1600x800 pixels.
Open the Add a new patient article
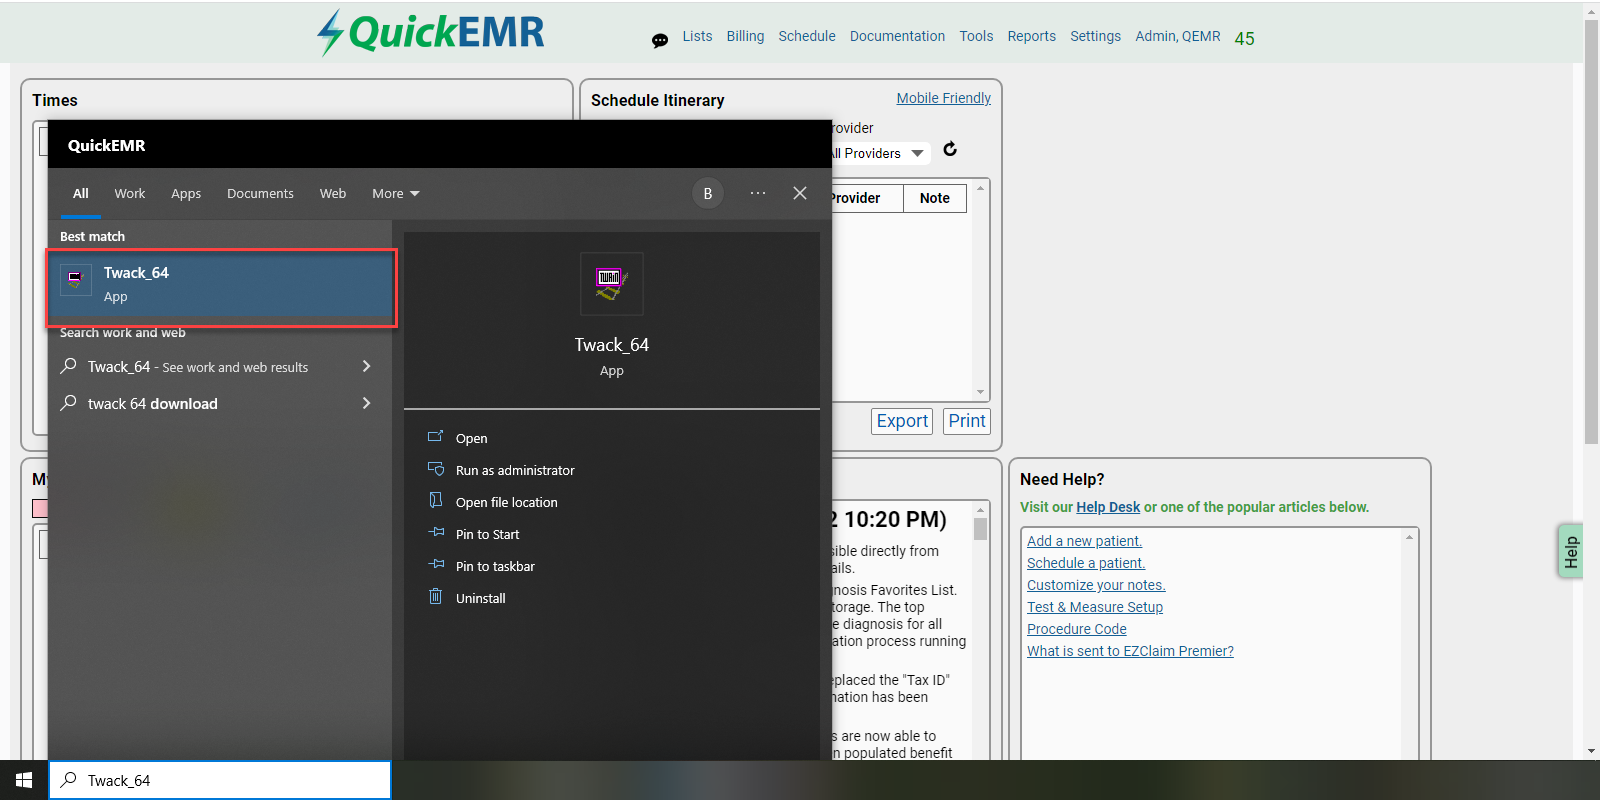coord(1084,541)
